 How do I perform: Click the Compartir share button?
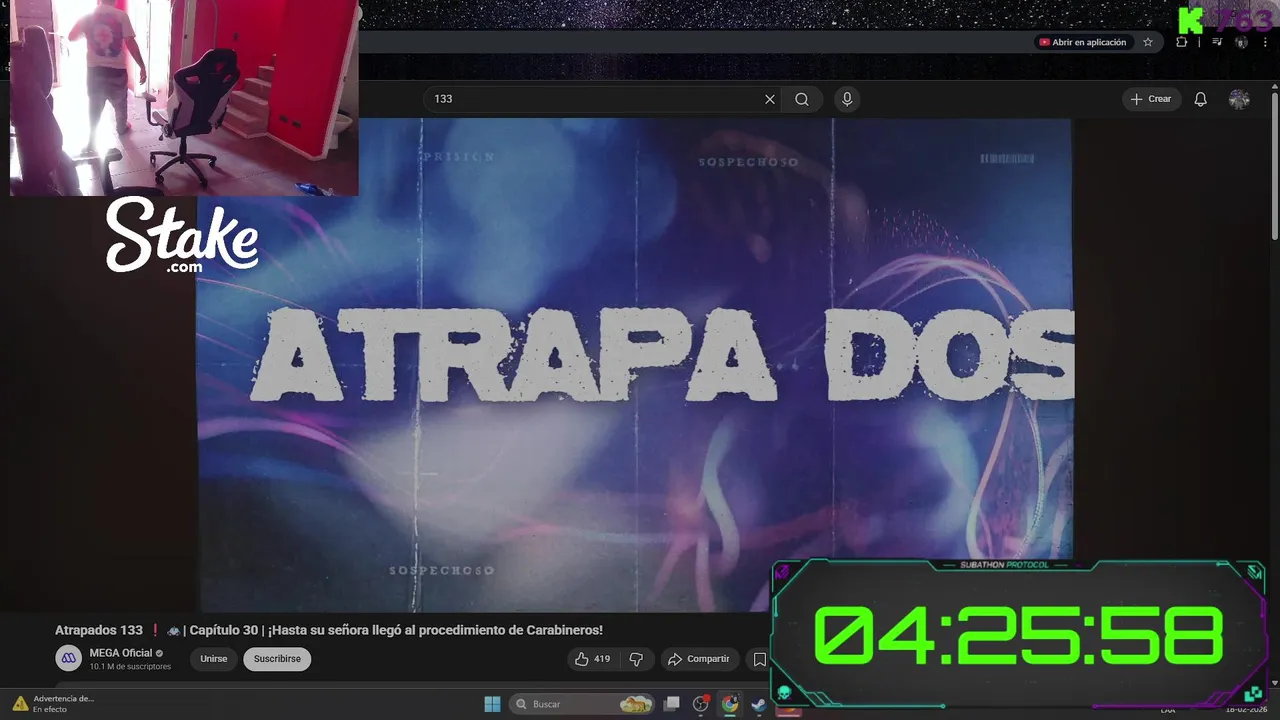point(699,659)
